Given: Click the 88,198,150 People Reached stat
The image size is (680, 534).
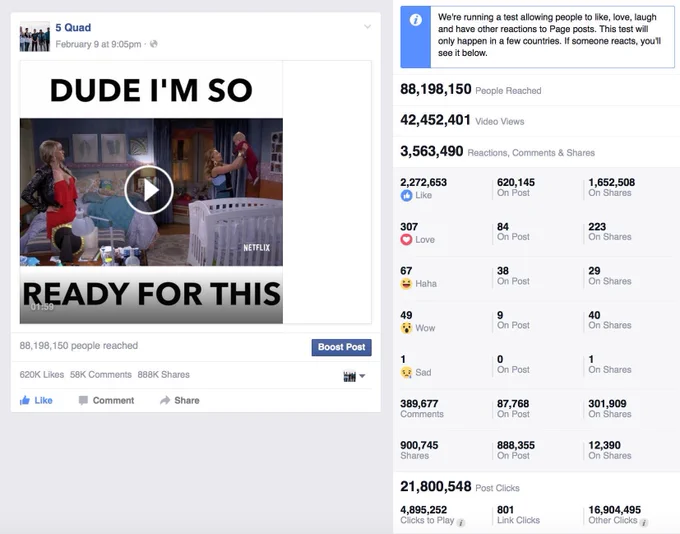Looking at the screenshot, I should tap(471, 89).
